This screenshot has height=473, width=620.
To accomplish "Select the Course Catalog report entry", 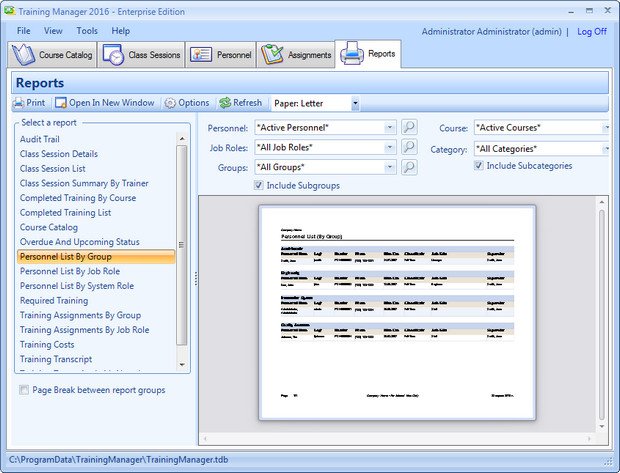I will pos(49,227).
